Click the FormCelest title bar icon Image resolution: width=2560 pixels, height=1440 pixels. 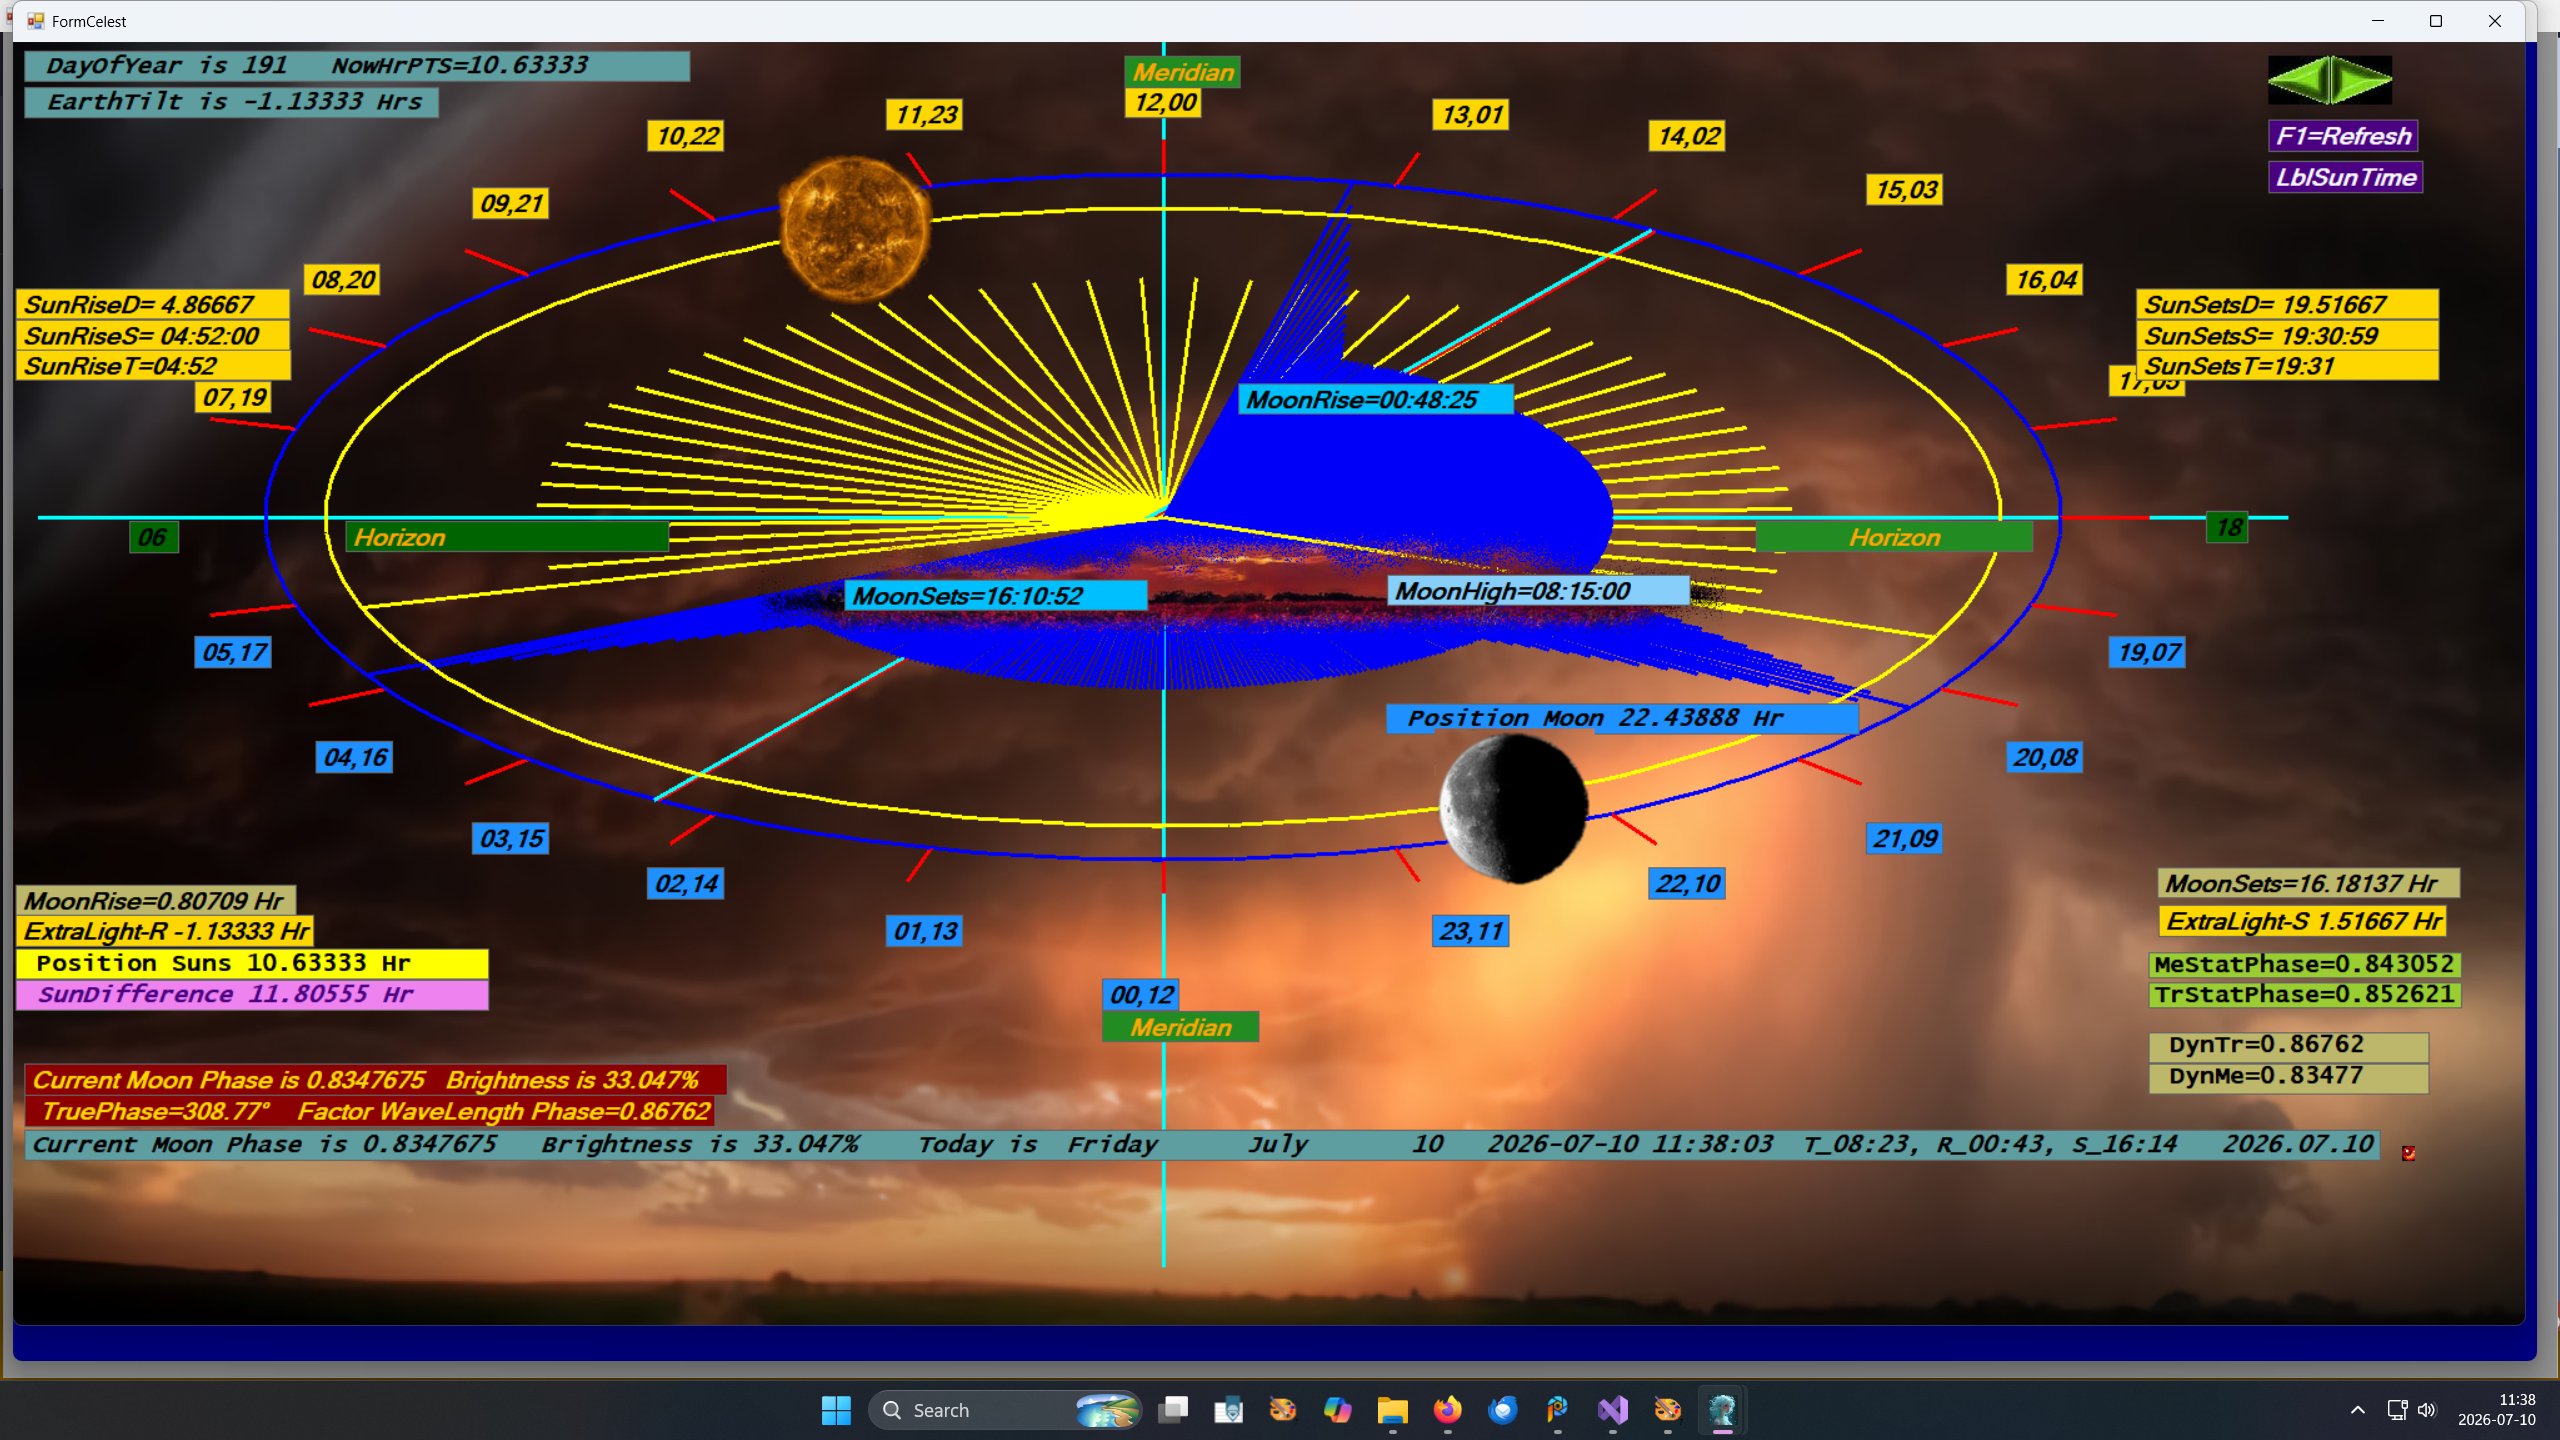tap(36, 21)
